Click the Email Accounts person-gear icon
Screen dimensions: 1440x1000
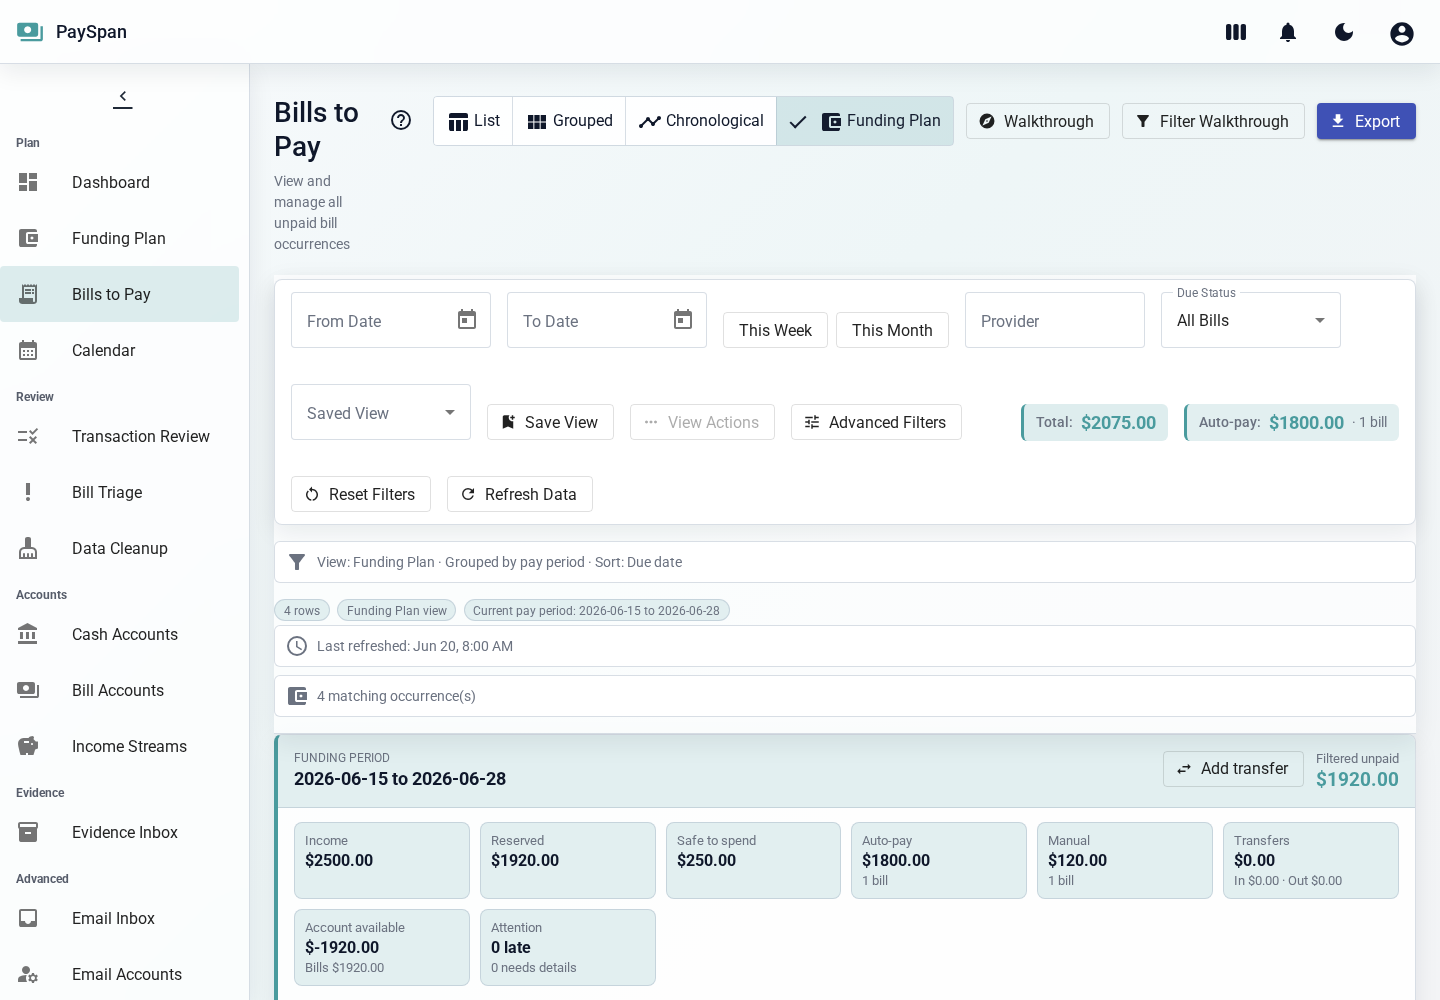click(x=28, y=974)
